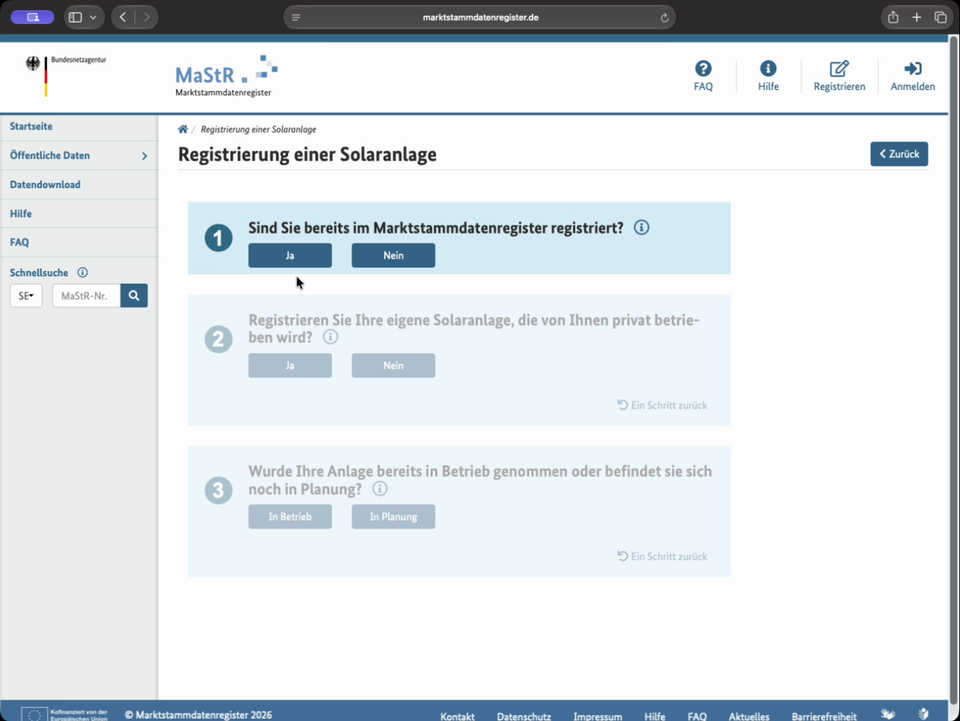Select In Betrieb for question 3
Viewport: 960px width, 721px height.
[290, 517]
